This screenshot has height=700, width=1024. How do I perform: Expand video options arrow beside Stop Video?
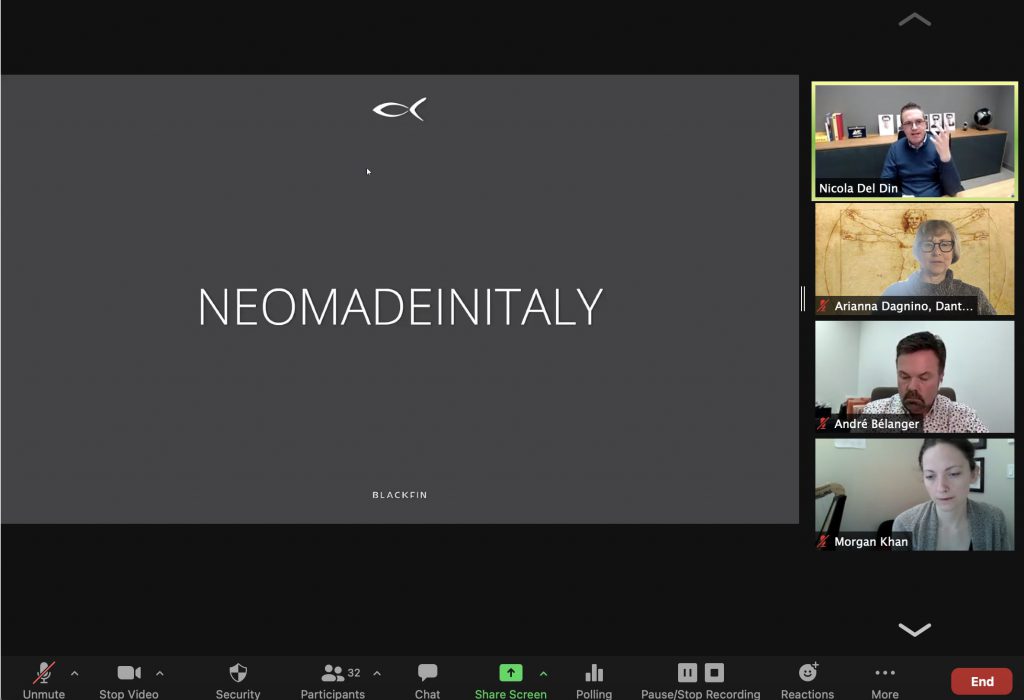coord(160,673)
